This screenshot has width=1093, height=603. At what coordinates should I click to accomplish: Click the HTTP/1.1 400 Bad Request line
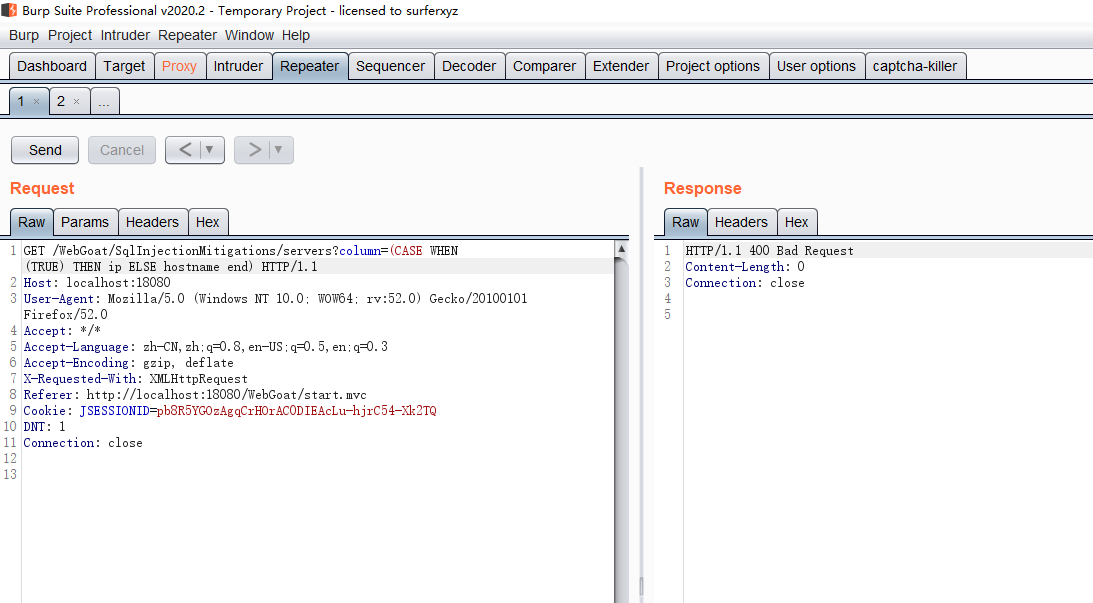769,251
